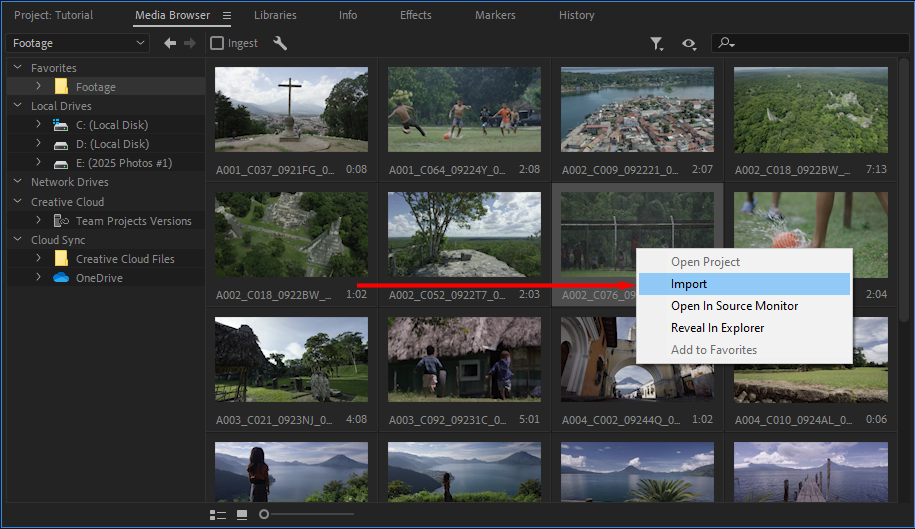Select the D: local disk drive icon
The height and width of the screenshot is (529, 915).
pos(61,145)
